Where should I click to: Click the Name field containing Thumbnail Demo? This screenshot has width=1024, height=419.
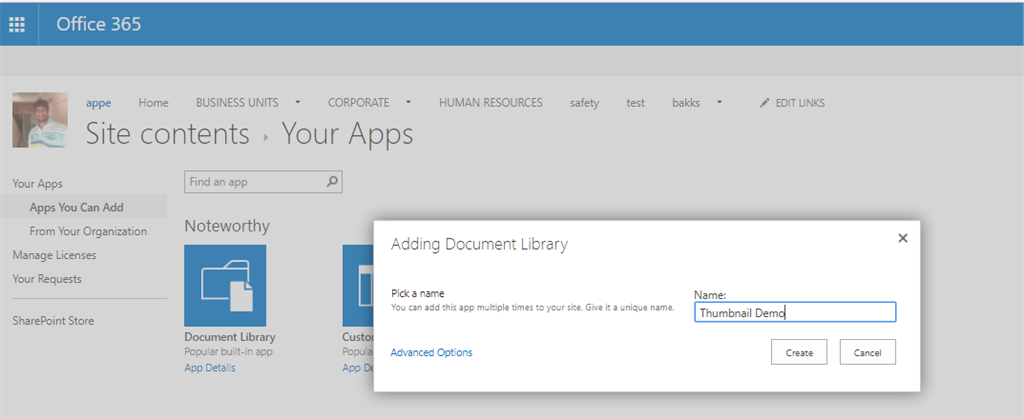pyautogui.click(x=795, y=312)
